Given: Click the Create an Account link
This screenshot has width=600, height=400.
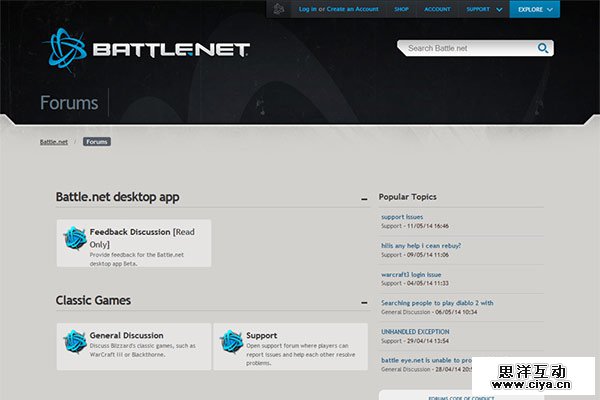Looking at the screenshot, I should [353, 9].
